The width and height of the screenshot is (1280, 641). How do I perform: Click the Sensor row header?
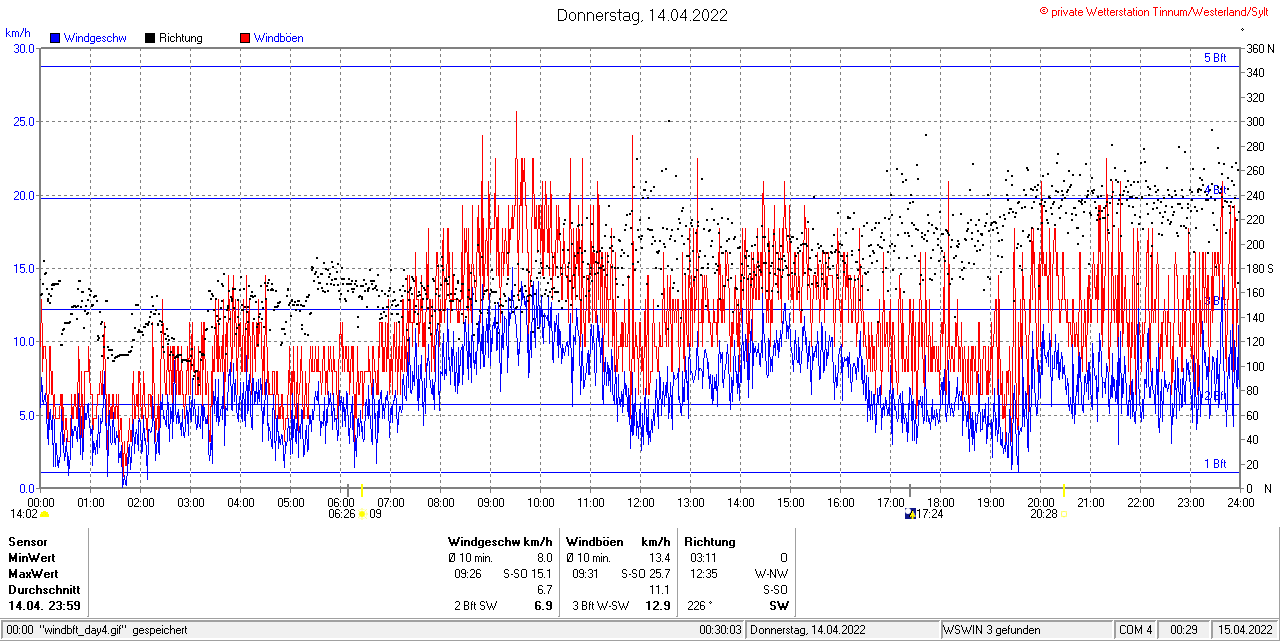click(x=27, y=542)
